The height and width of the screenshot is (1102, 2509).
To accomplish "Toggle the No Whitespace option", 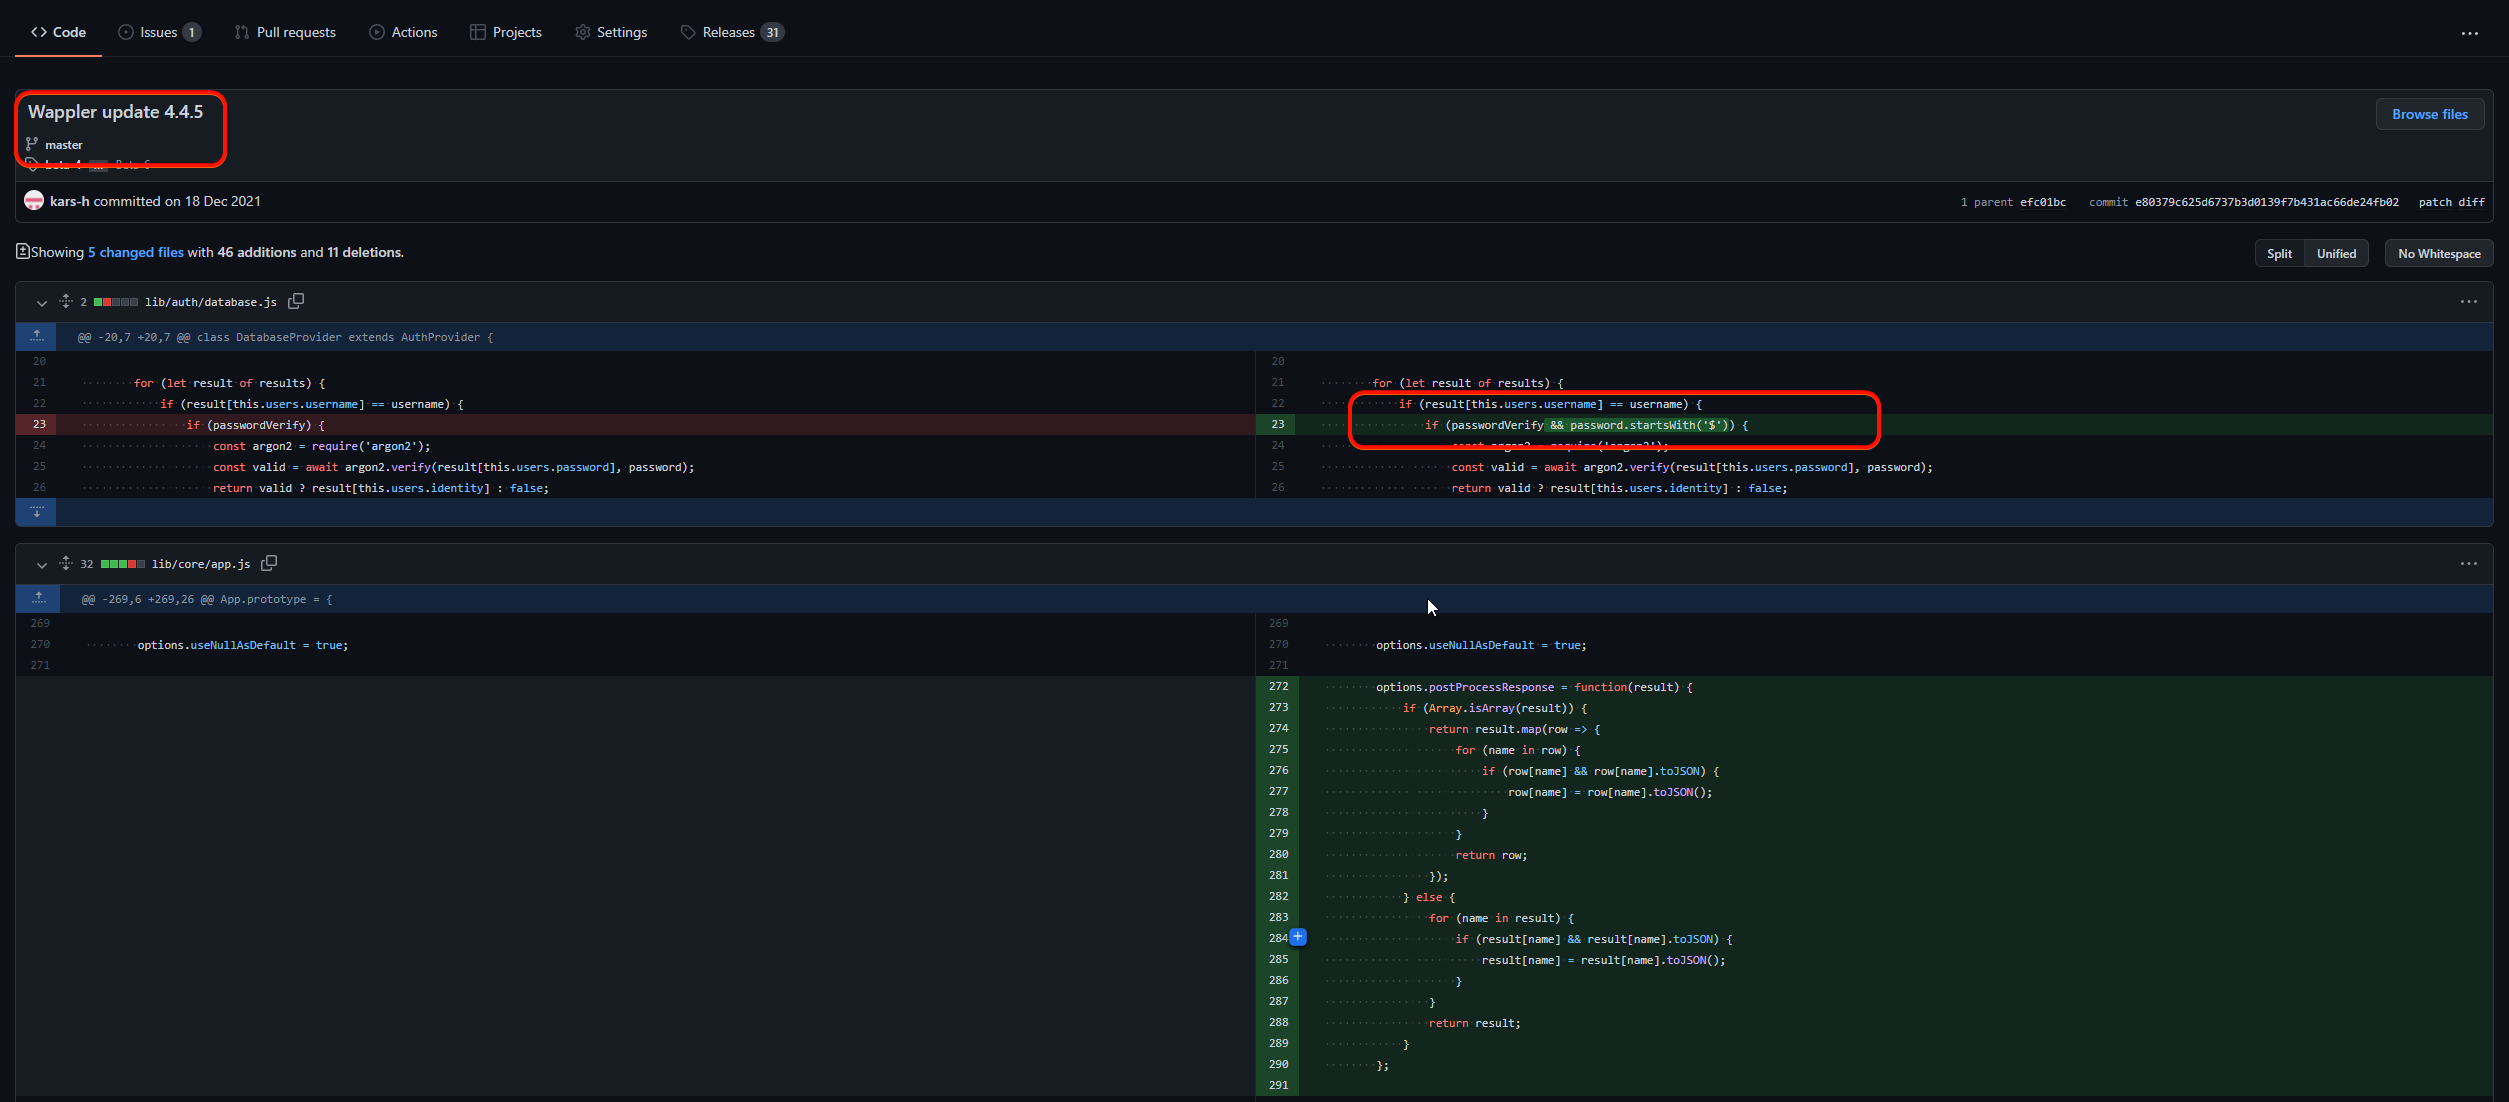I will coord(2438,253).
